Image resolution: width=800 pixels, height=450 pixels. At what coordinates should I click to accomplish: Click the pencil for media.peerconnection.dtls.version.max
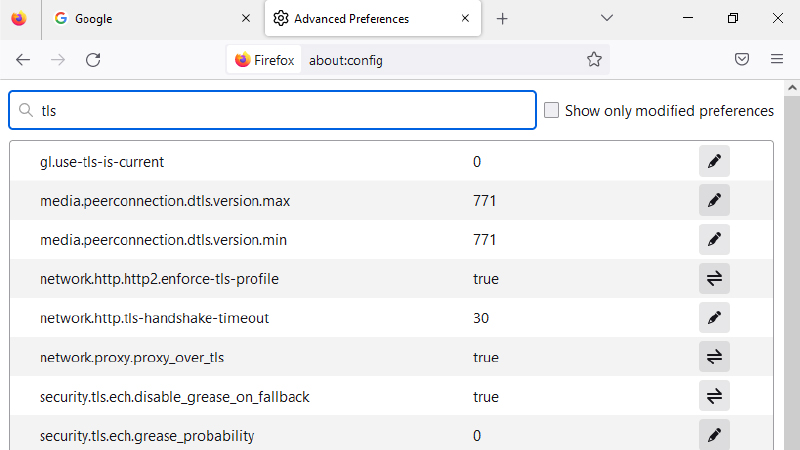point(714,201)
